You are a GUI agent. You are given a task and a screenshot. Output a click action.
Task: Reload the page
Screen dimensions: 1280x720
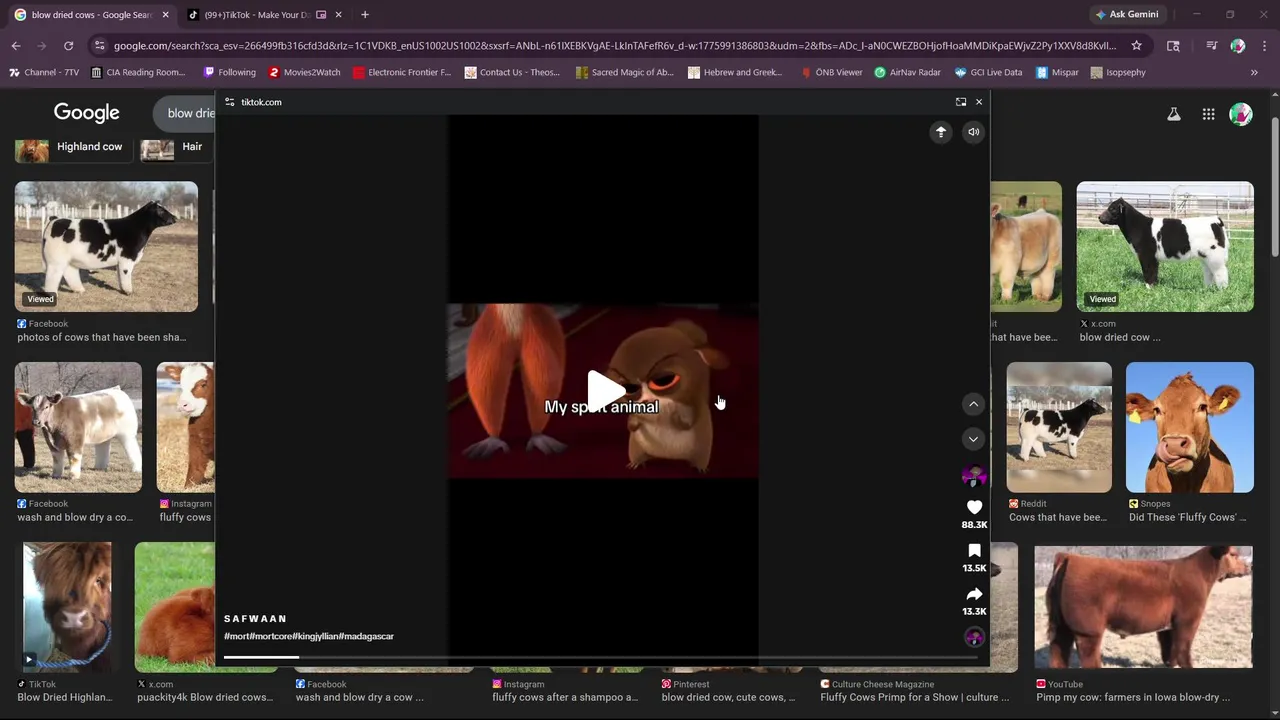click(68, 46)
